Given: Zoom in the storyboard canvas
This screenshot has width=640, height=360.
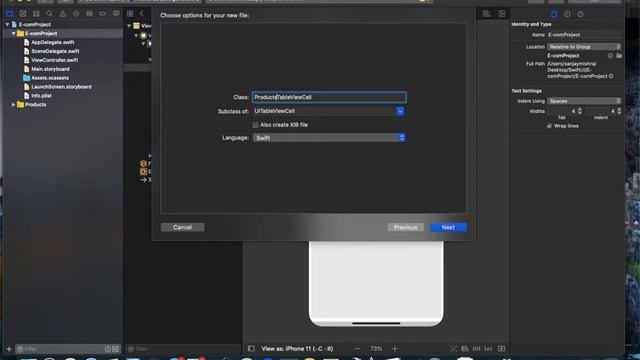Looking at the screenshot, I should (395, 349).
